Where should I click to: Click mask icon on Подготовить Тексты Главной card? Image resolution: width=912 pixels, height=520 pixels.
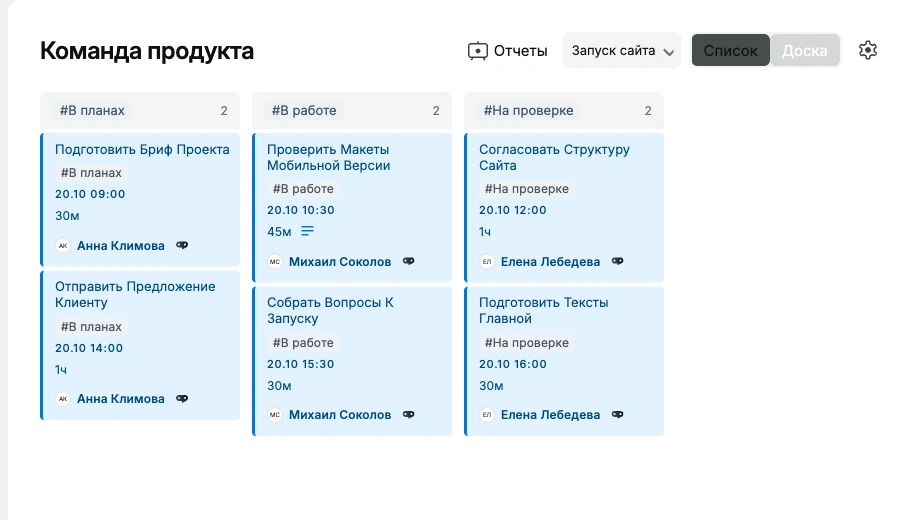pos(617,415)
